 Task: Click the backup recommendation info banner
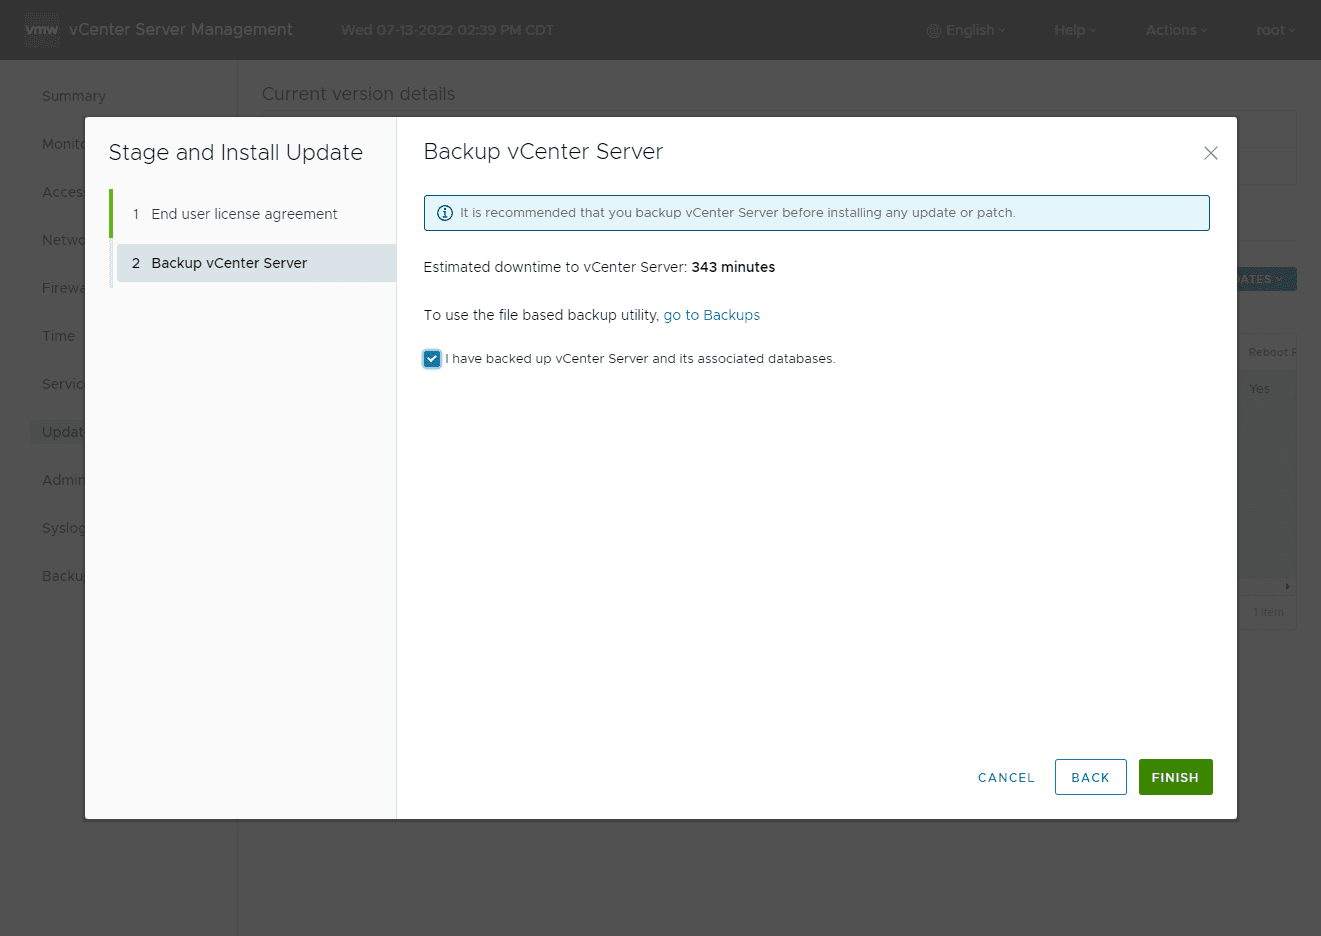point(816,213)
